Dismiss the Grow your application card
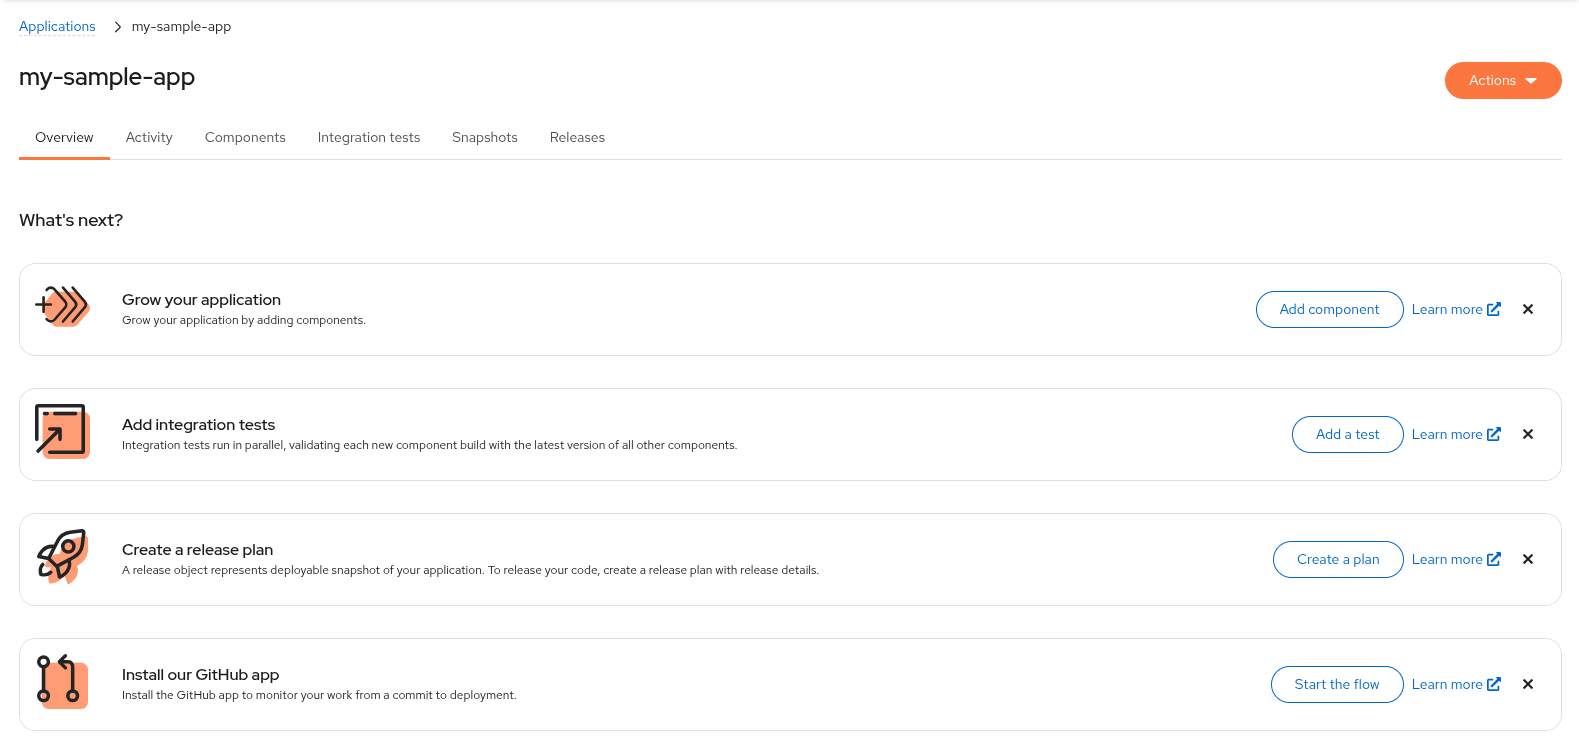The height and width of the screenshot is (756, 1579). [1528, 309]
